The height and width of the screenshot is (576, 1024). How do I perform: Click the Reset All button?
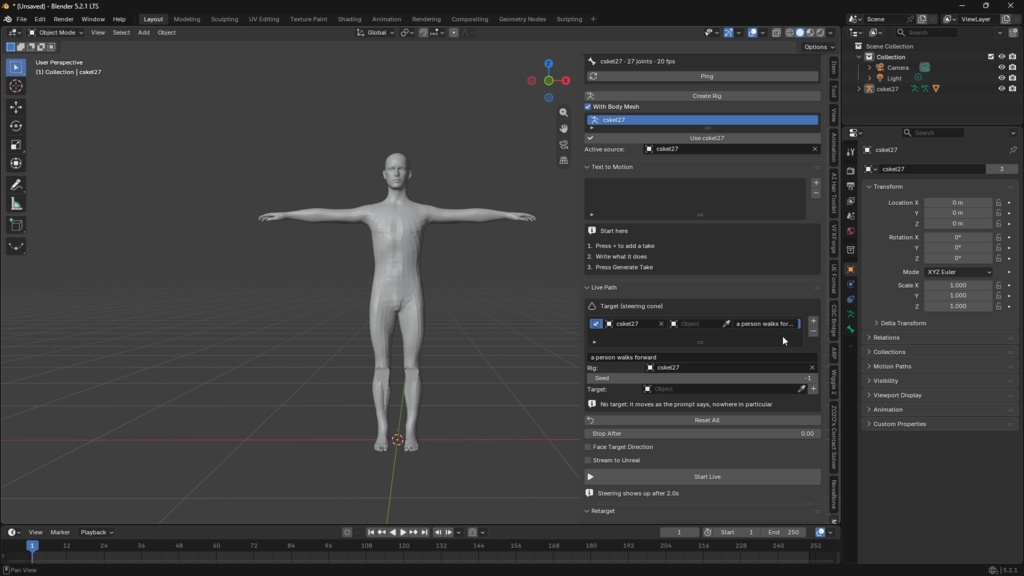(x=703, y=421)
